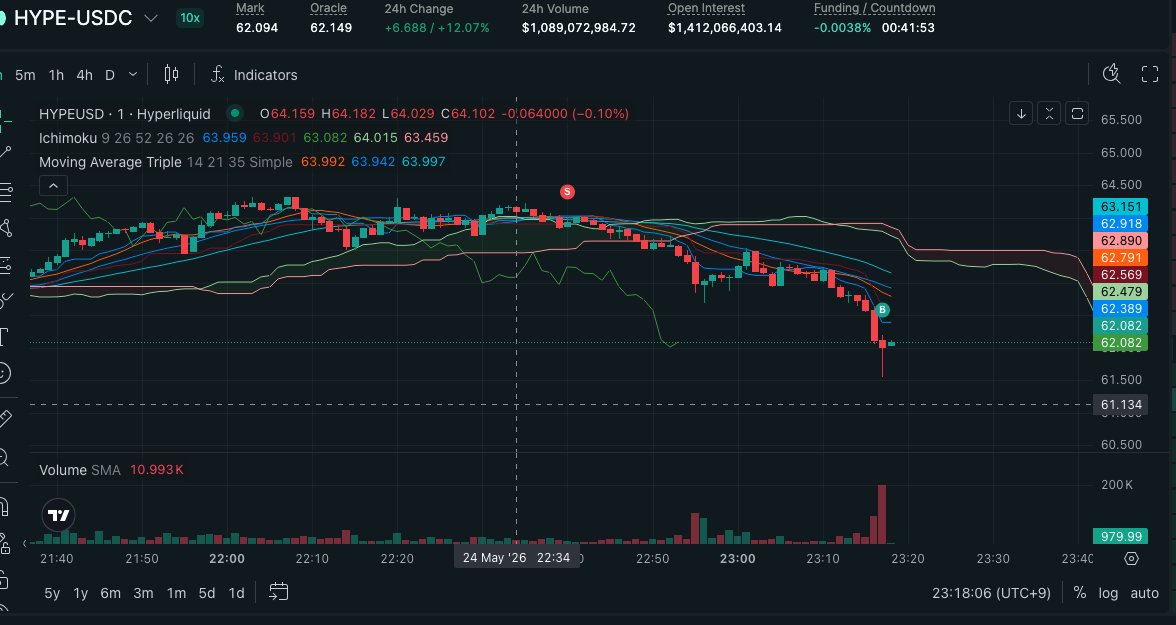Collapse the main chart pane
This screenshot has height=625, width=1176.
[x=1049, y=114]
